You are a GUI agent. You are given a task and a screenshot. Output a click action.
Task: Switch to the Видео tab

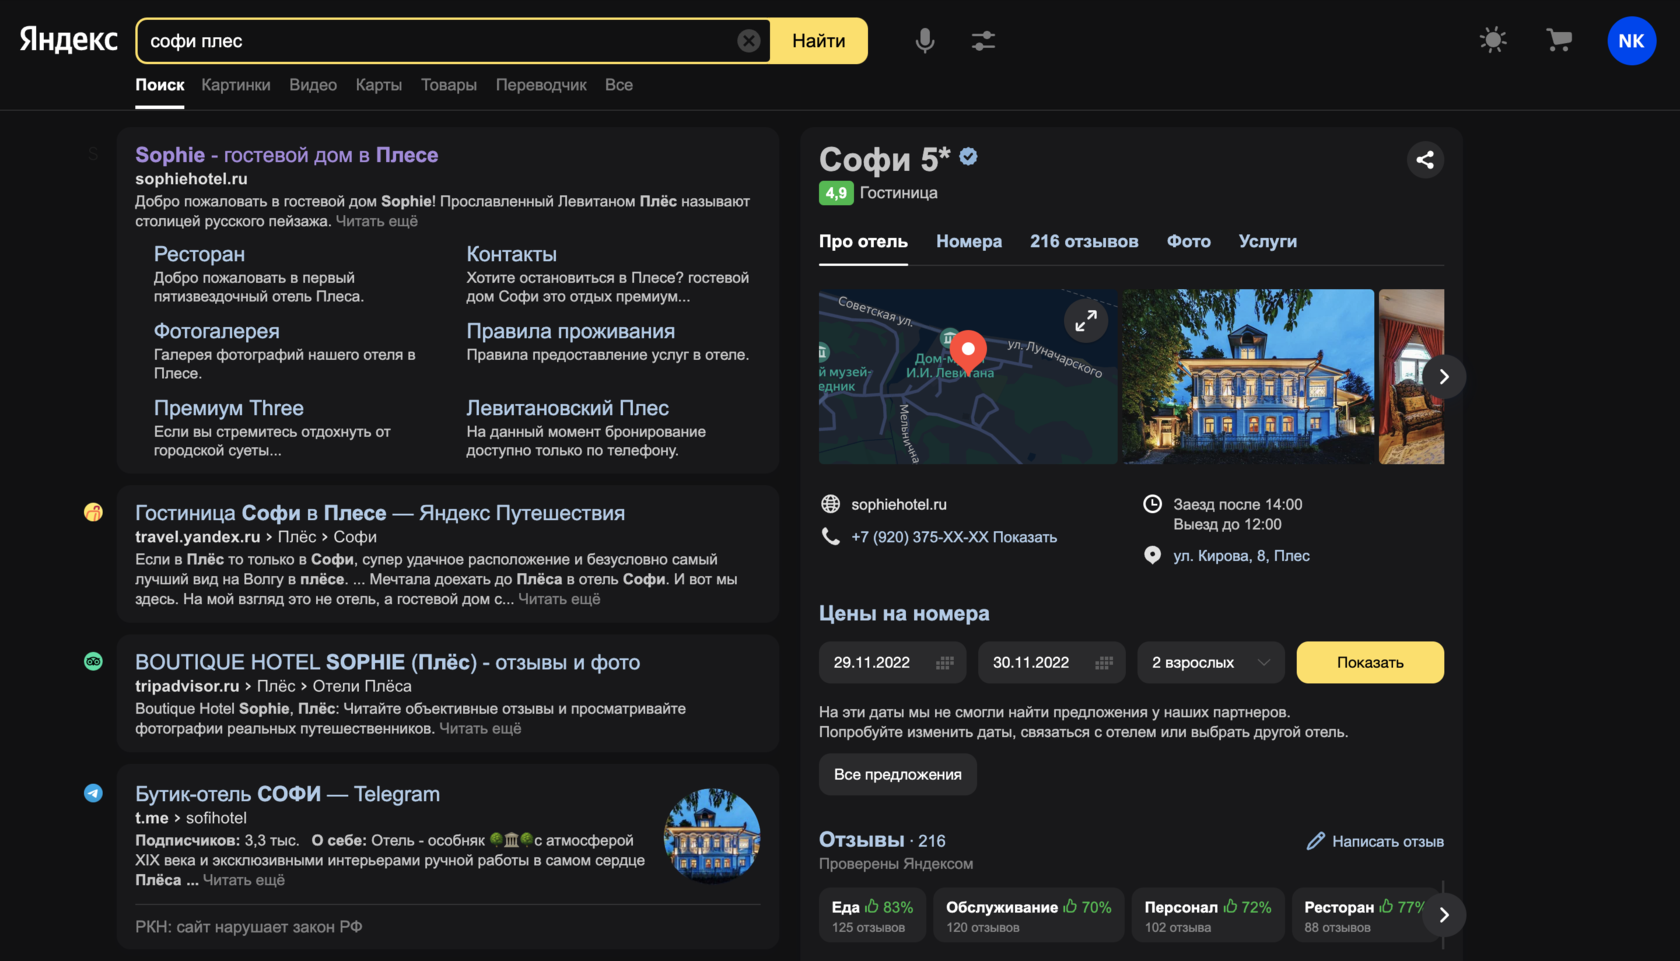point(313,85)
